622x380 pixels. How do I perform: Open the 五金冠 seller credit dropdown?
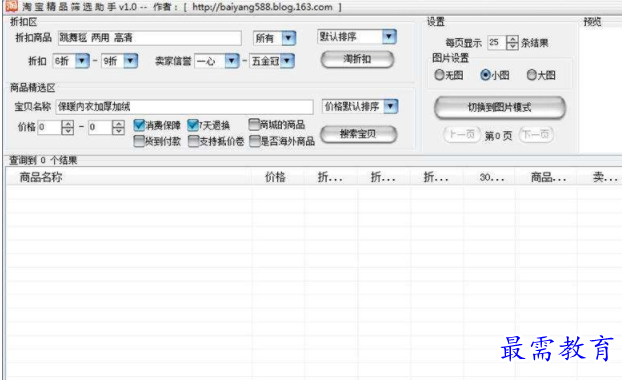point(287,61)
